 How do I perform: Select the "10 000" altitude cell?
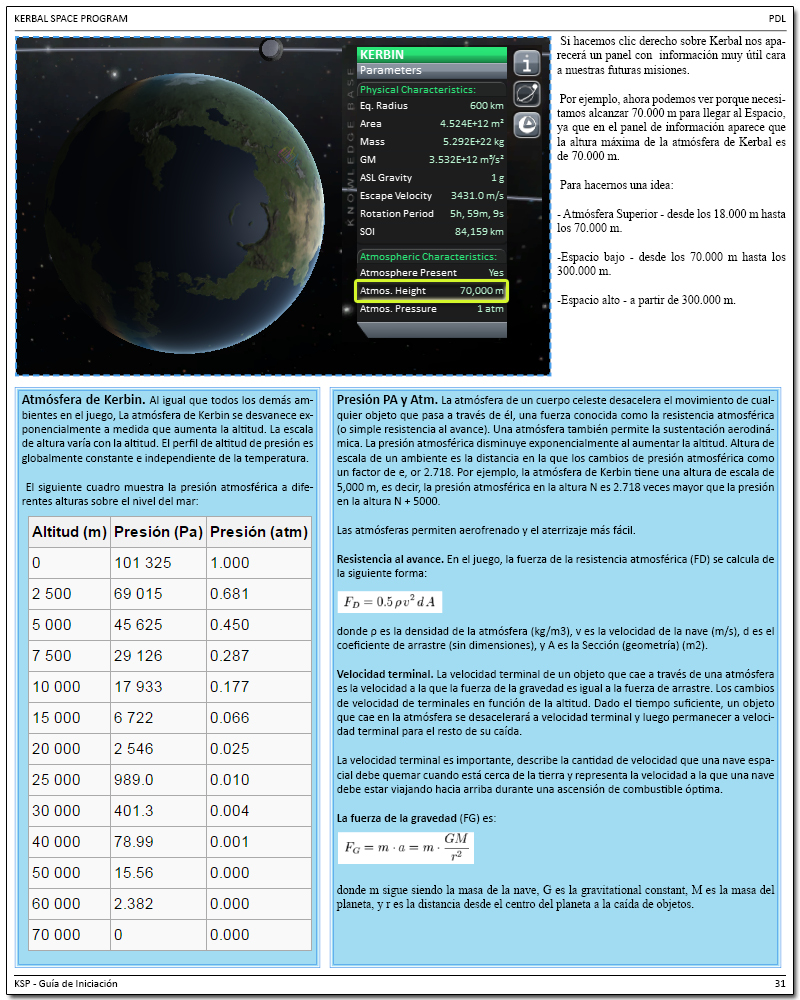[70, 687]
